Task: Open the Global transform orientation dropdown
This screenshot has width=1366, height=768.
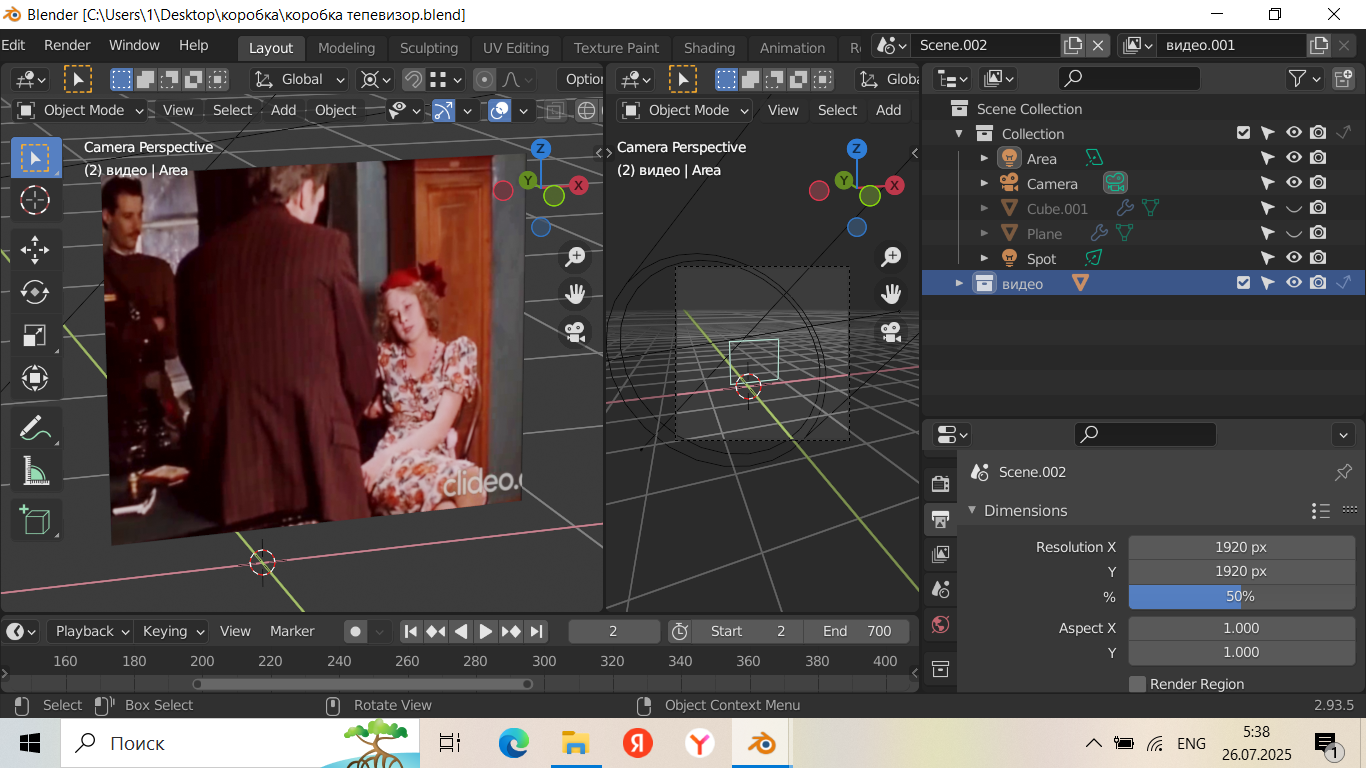Action: pos(299,79)
